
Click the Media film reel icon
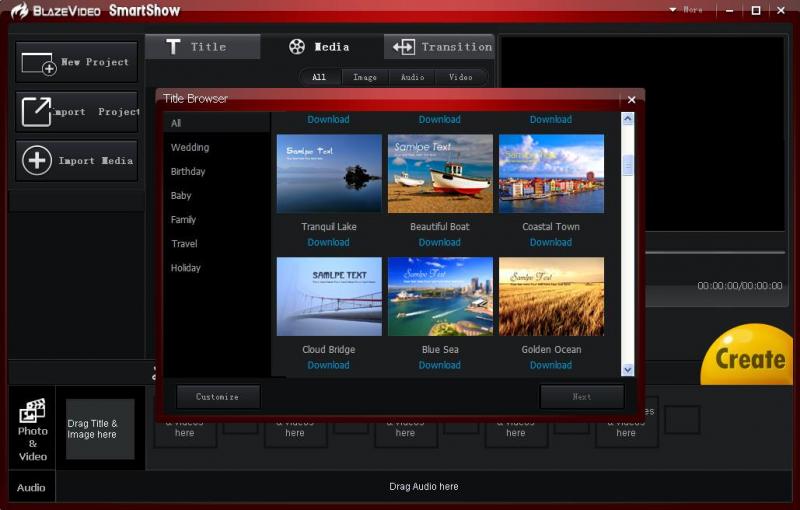(x=297, y=47)
